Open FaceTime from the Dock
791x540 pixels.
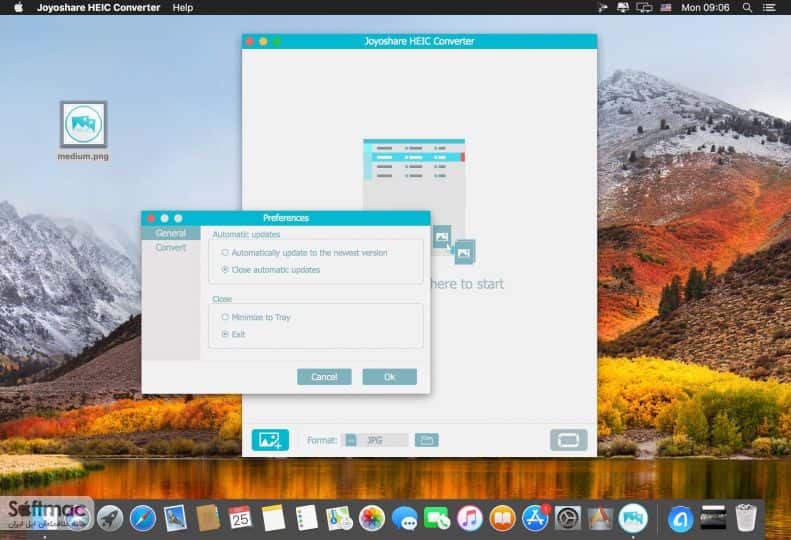pos(436,518)
